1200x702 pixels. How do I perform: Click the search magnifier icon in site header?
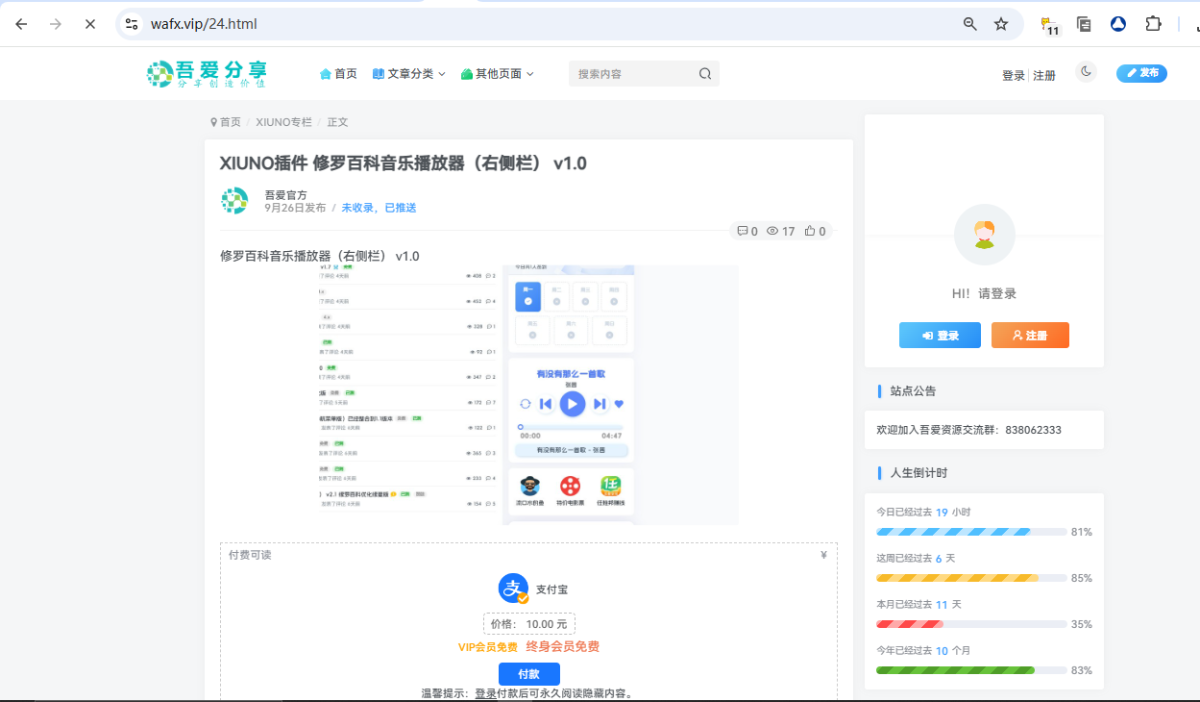click(x=705, y=74)
